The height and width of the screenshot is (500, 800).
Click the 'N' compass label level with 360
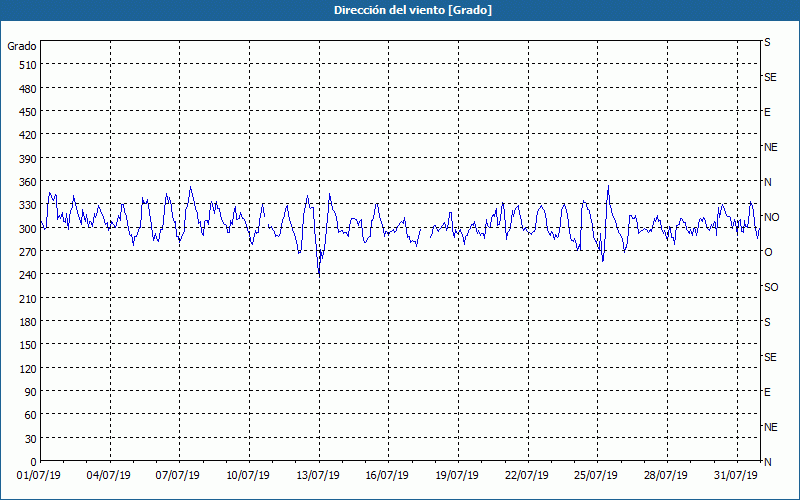[768, 182]
